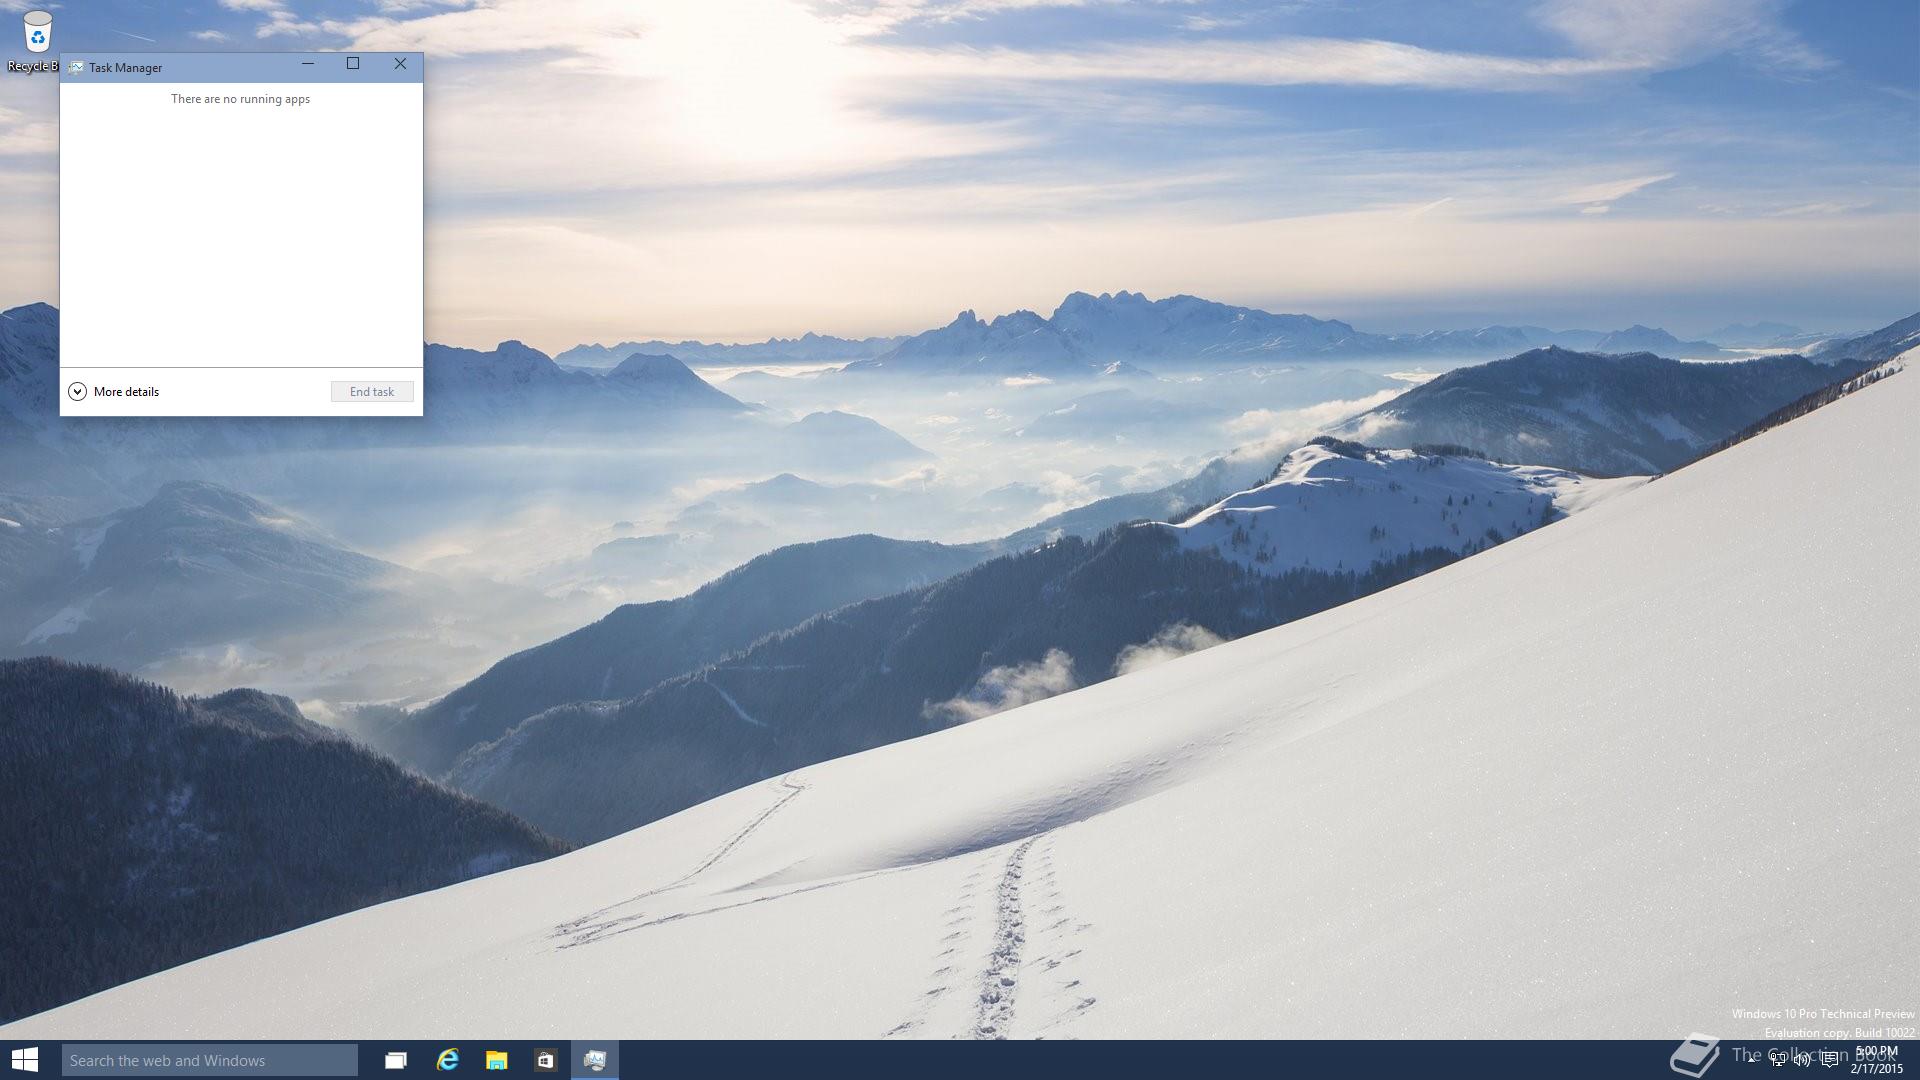
Task: Launch Internet Explorer from the taskbar
Action: coord(447,1060)
